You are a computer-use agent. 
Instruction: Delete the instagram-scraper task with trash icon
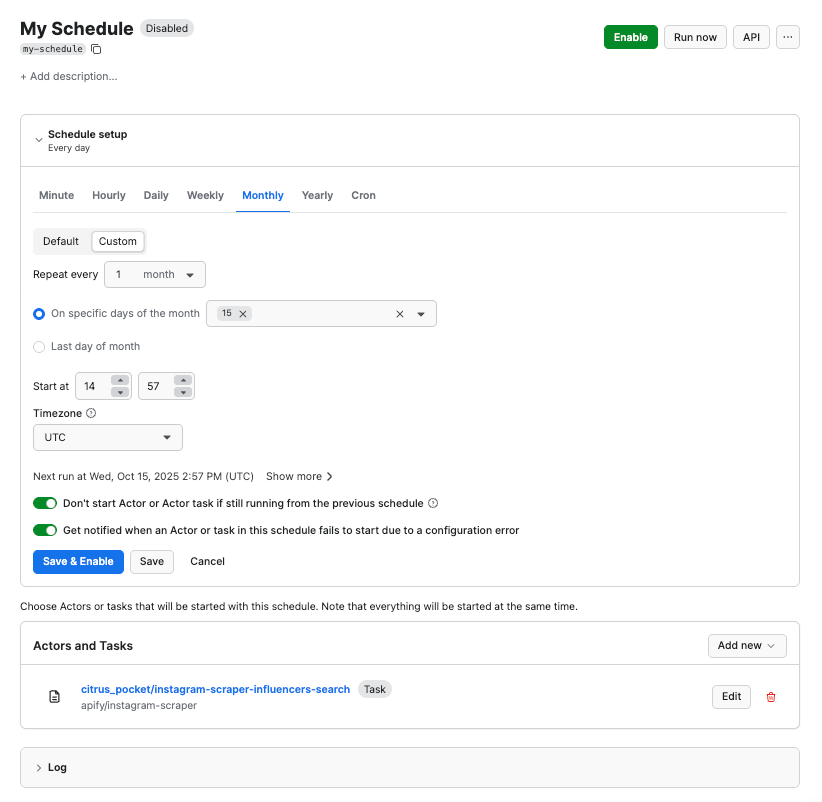[x=771, y=697]
